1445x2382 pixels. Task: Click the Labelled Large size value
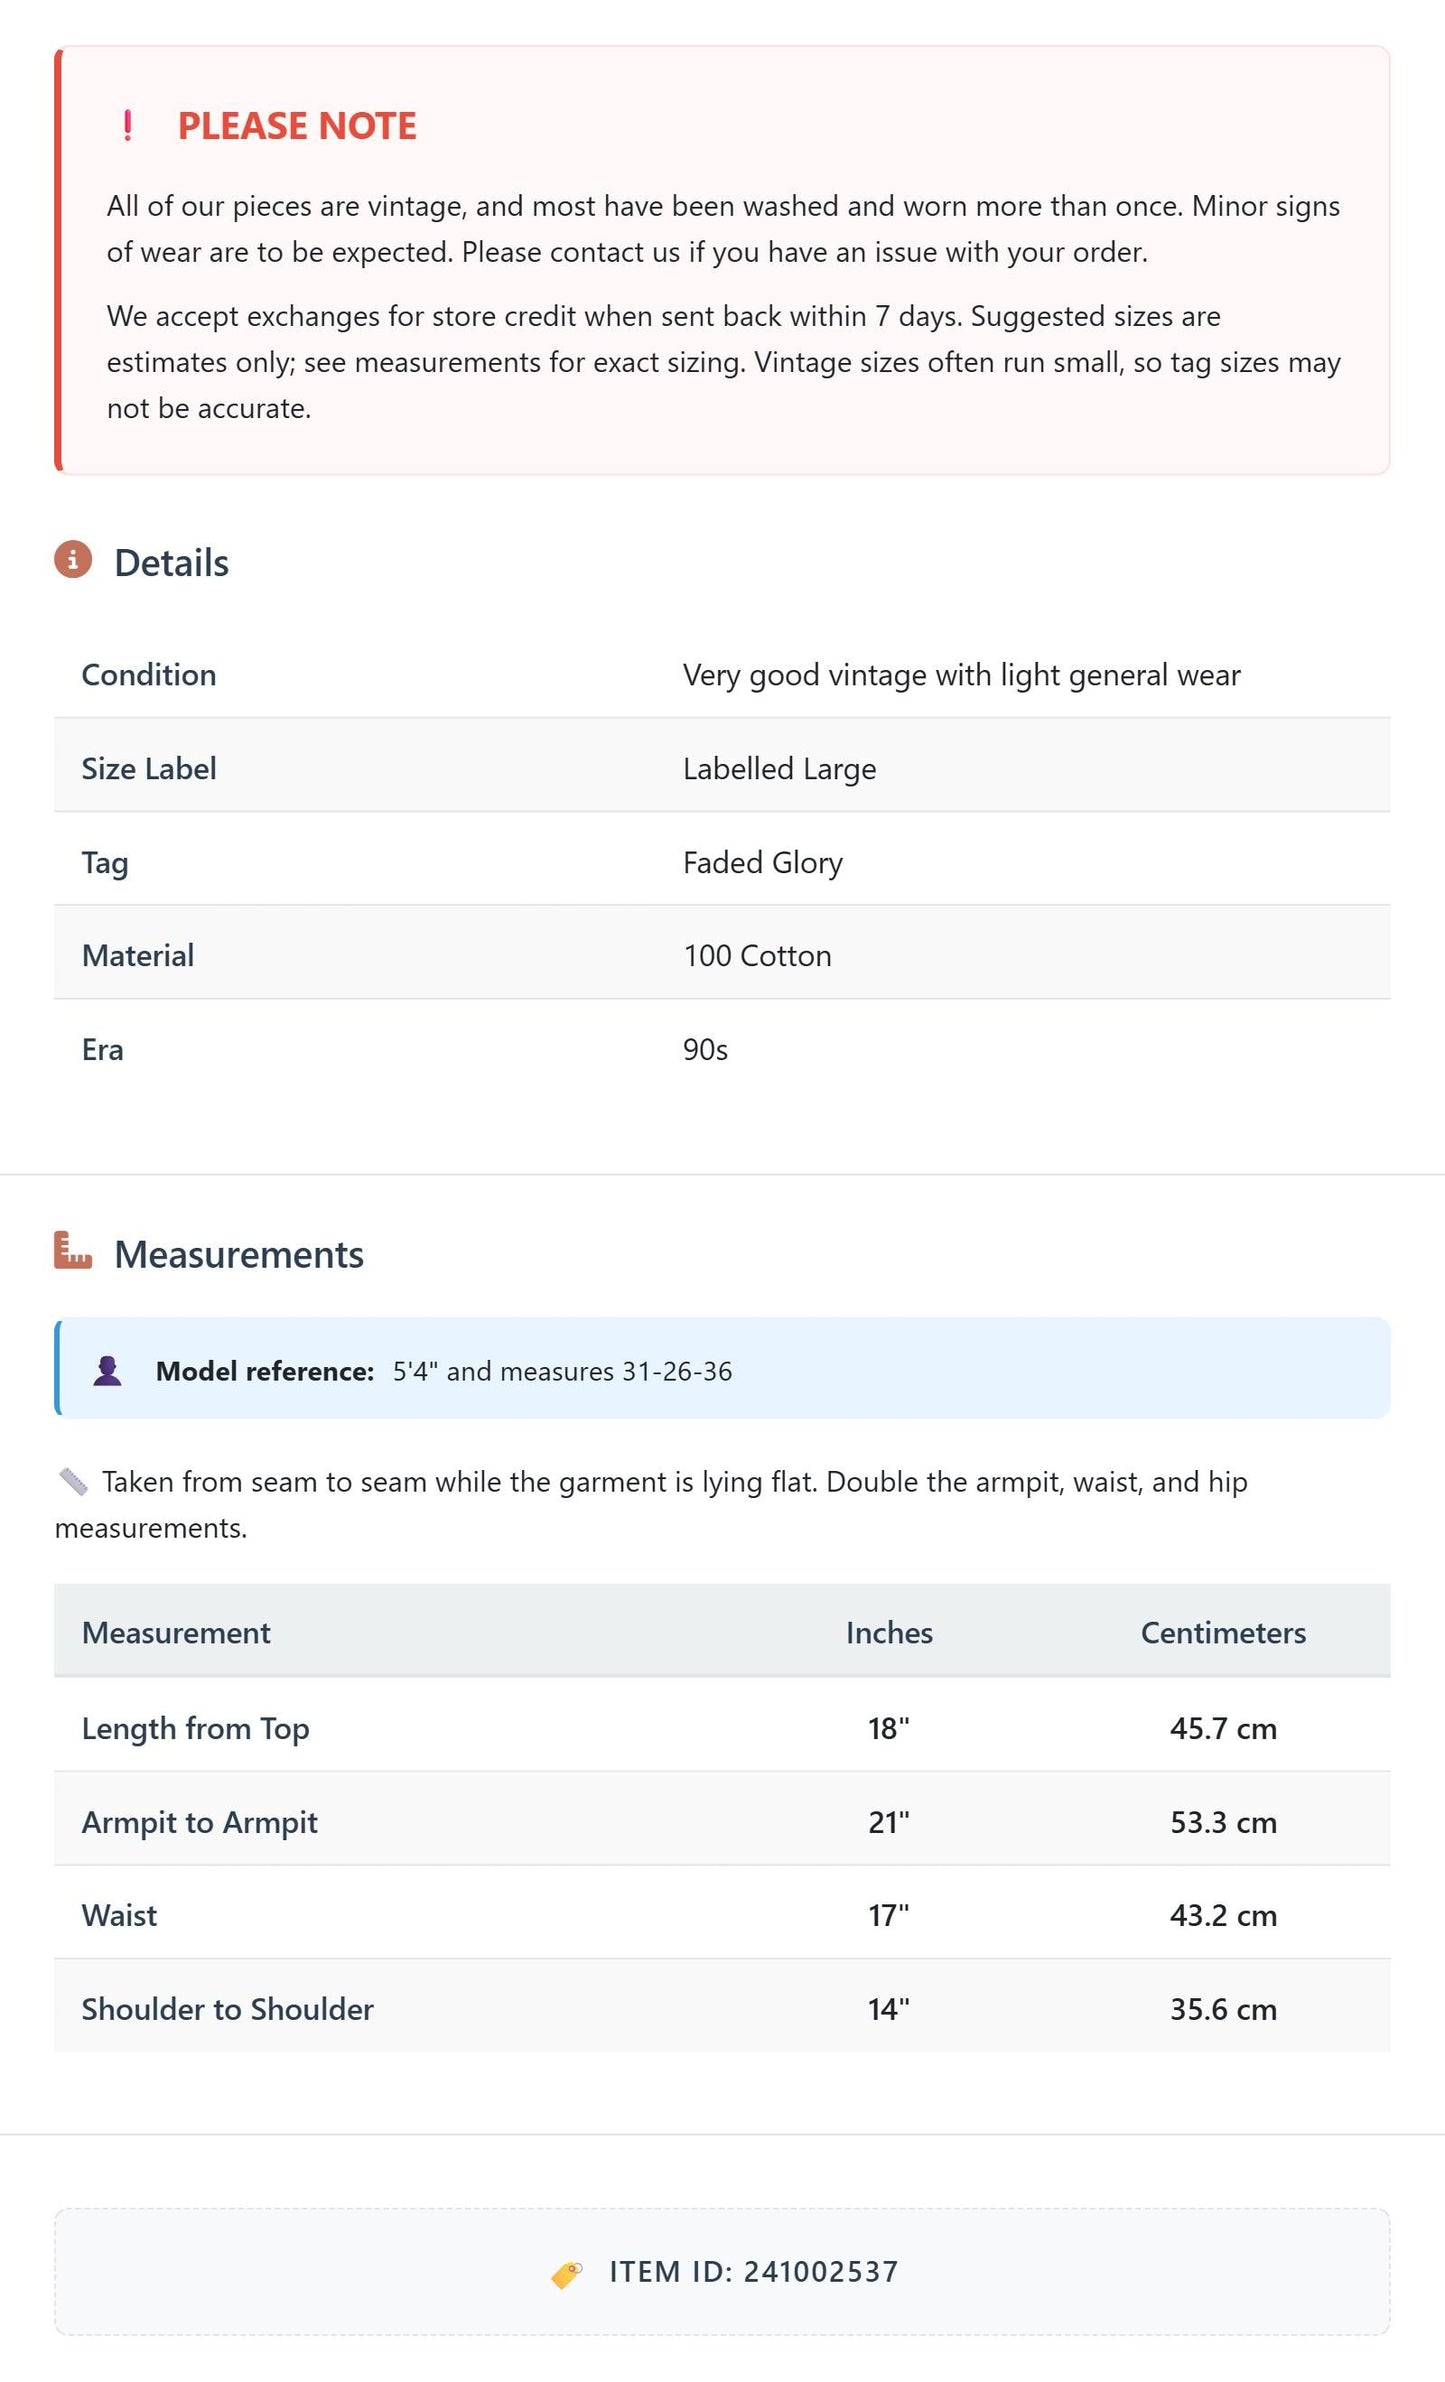pos(779,769)
